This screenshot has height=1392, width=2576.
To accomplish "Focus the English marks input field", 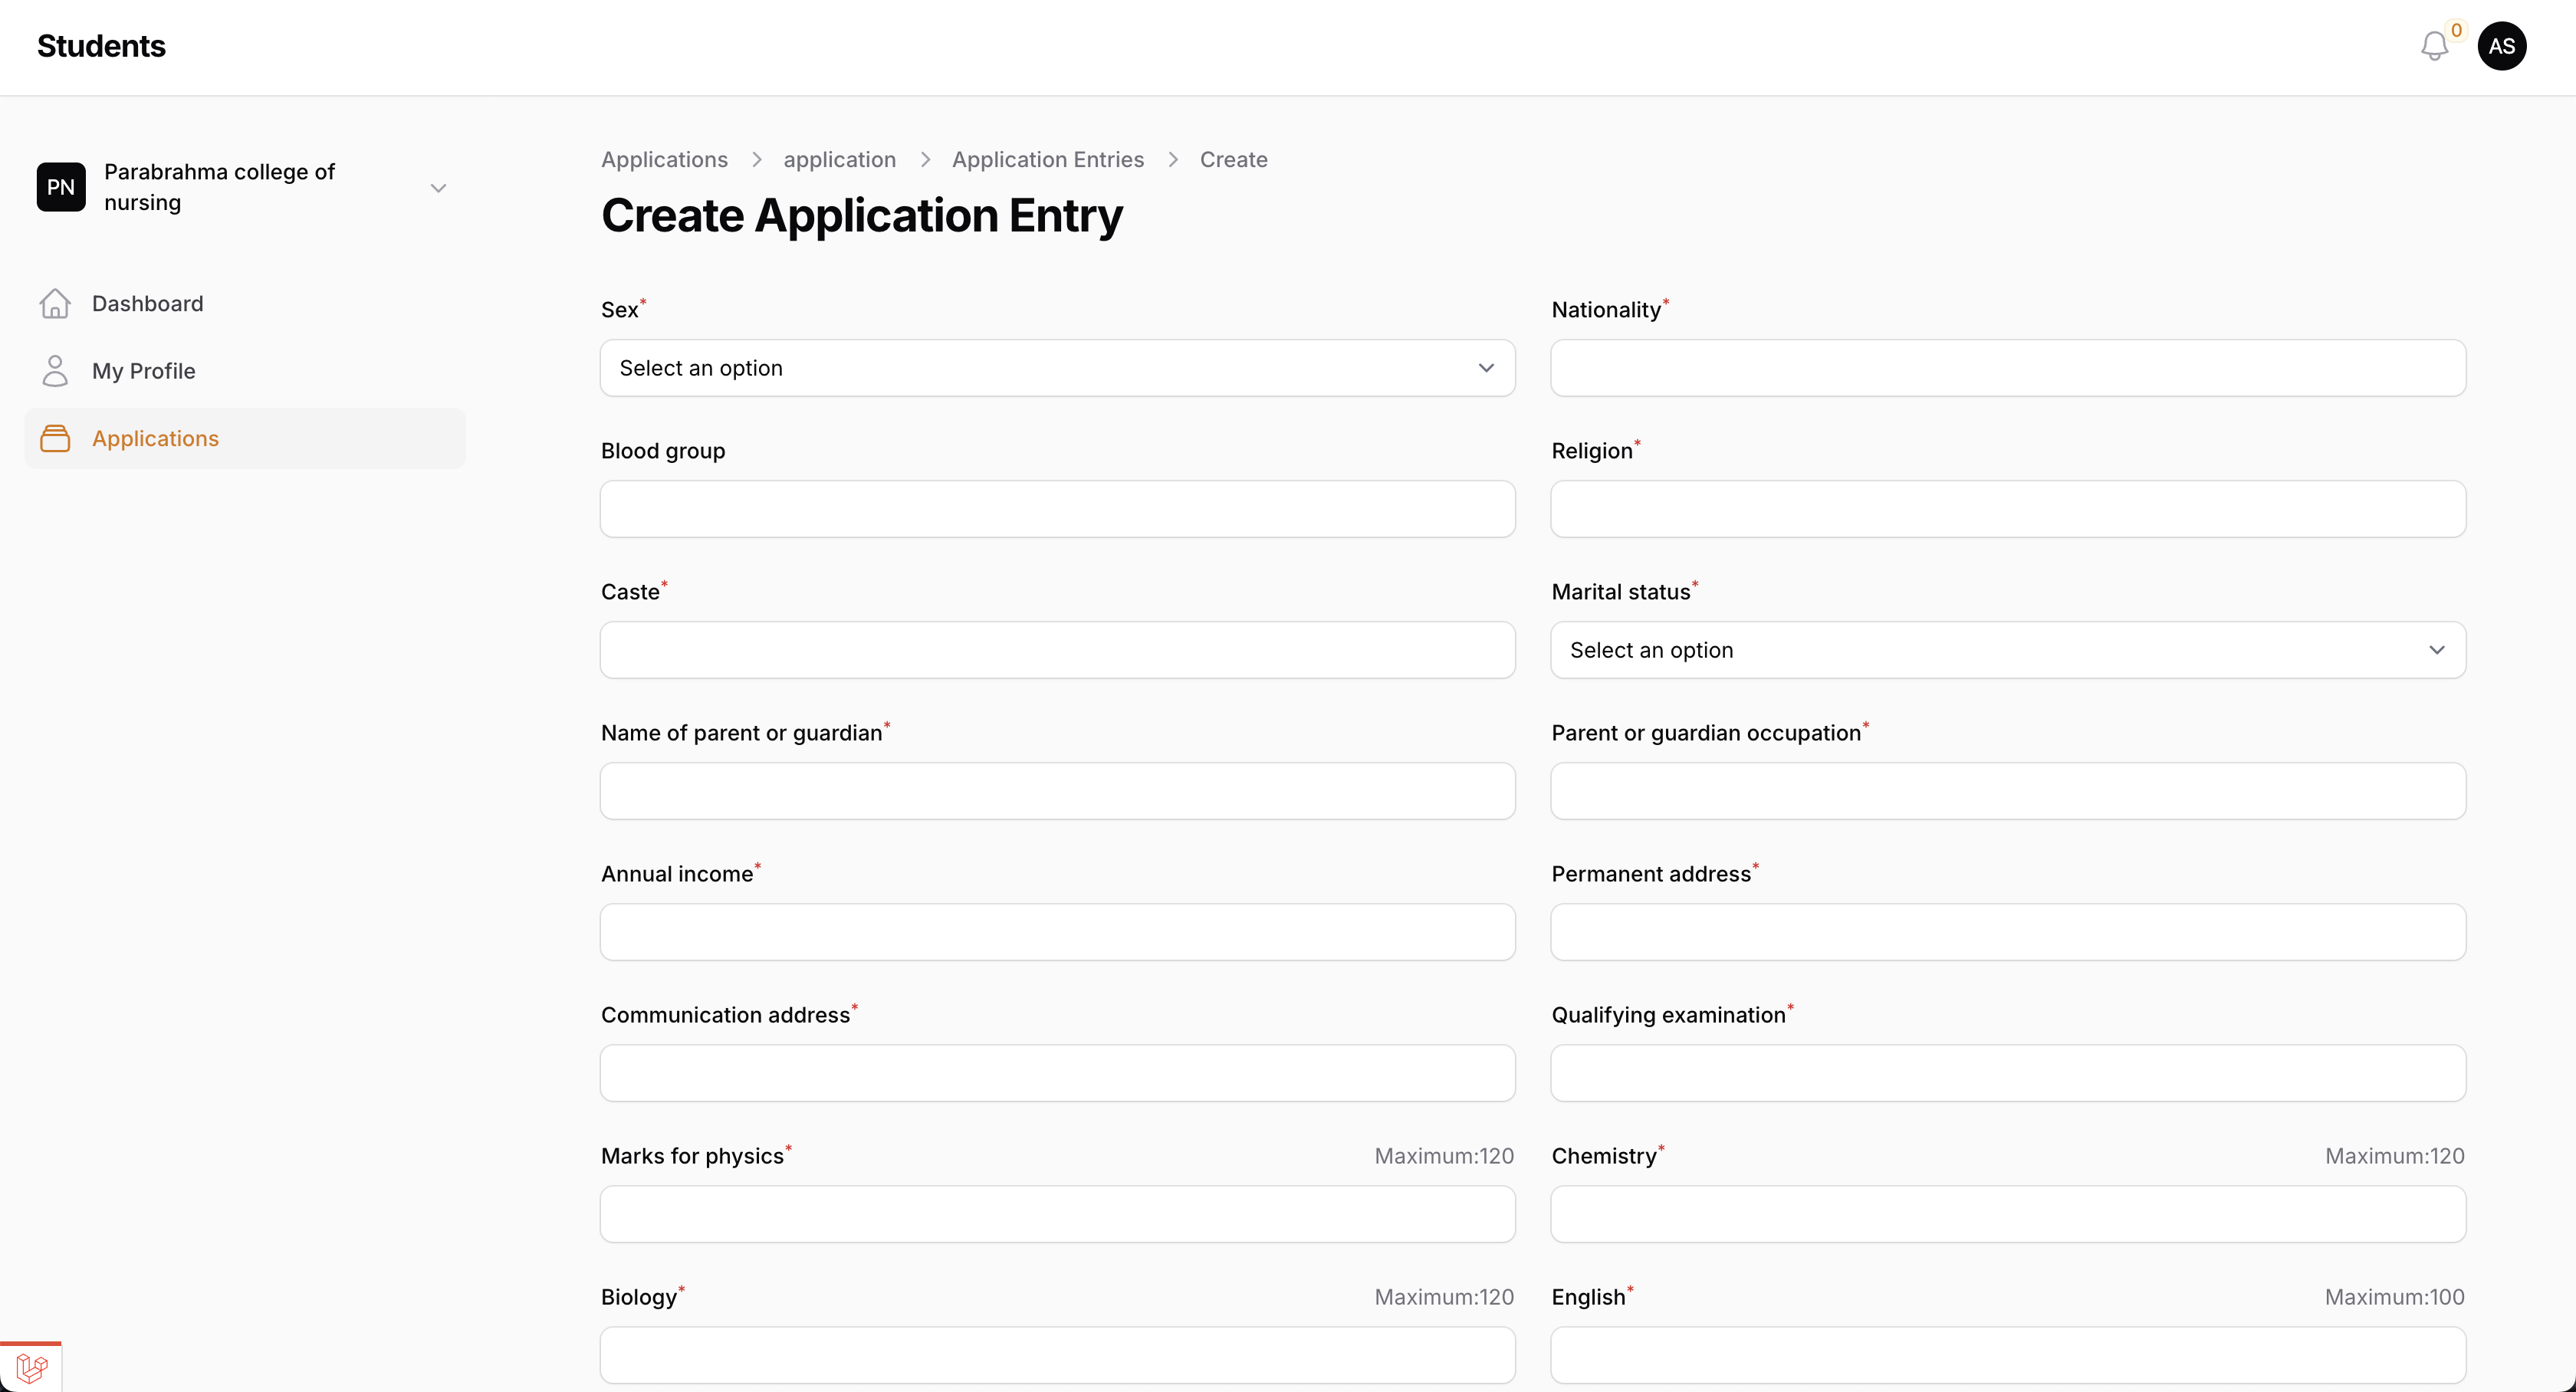I will point(2007,1355).
